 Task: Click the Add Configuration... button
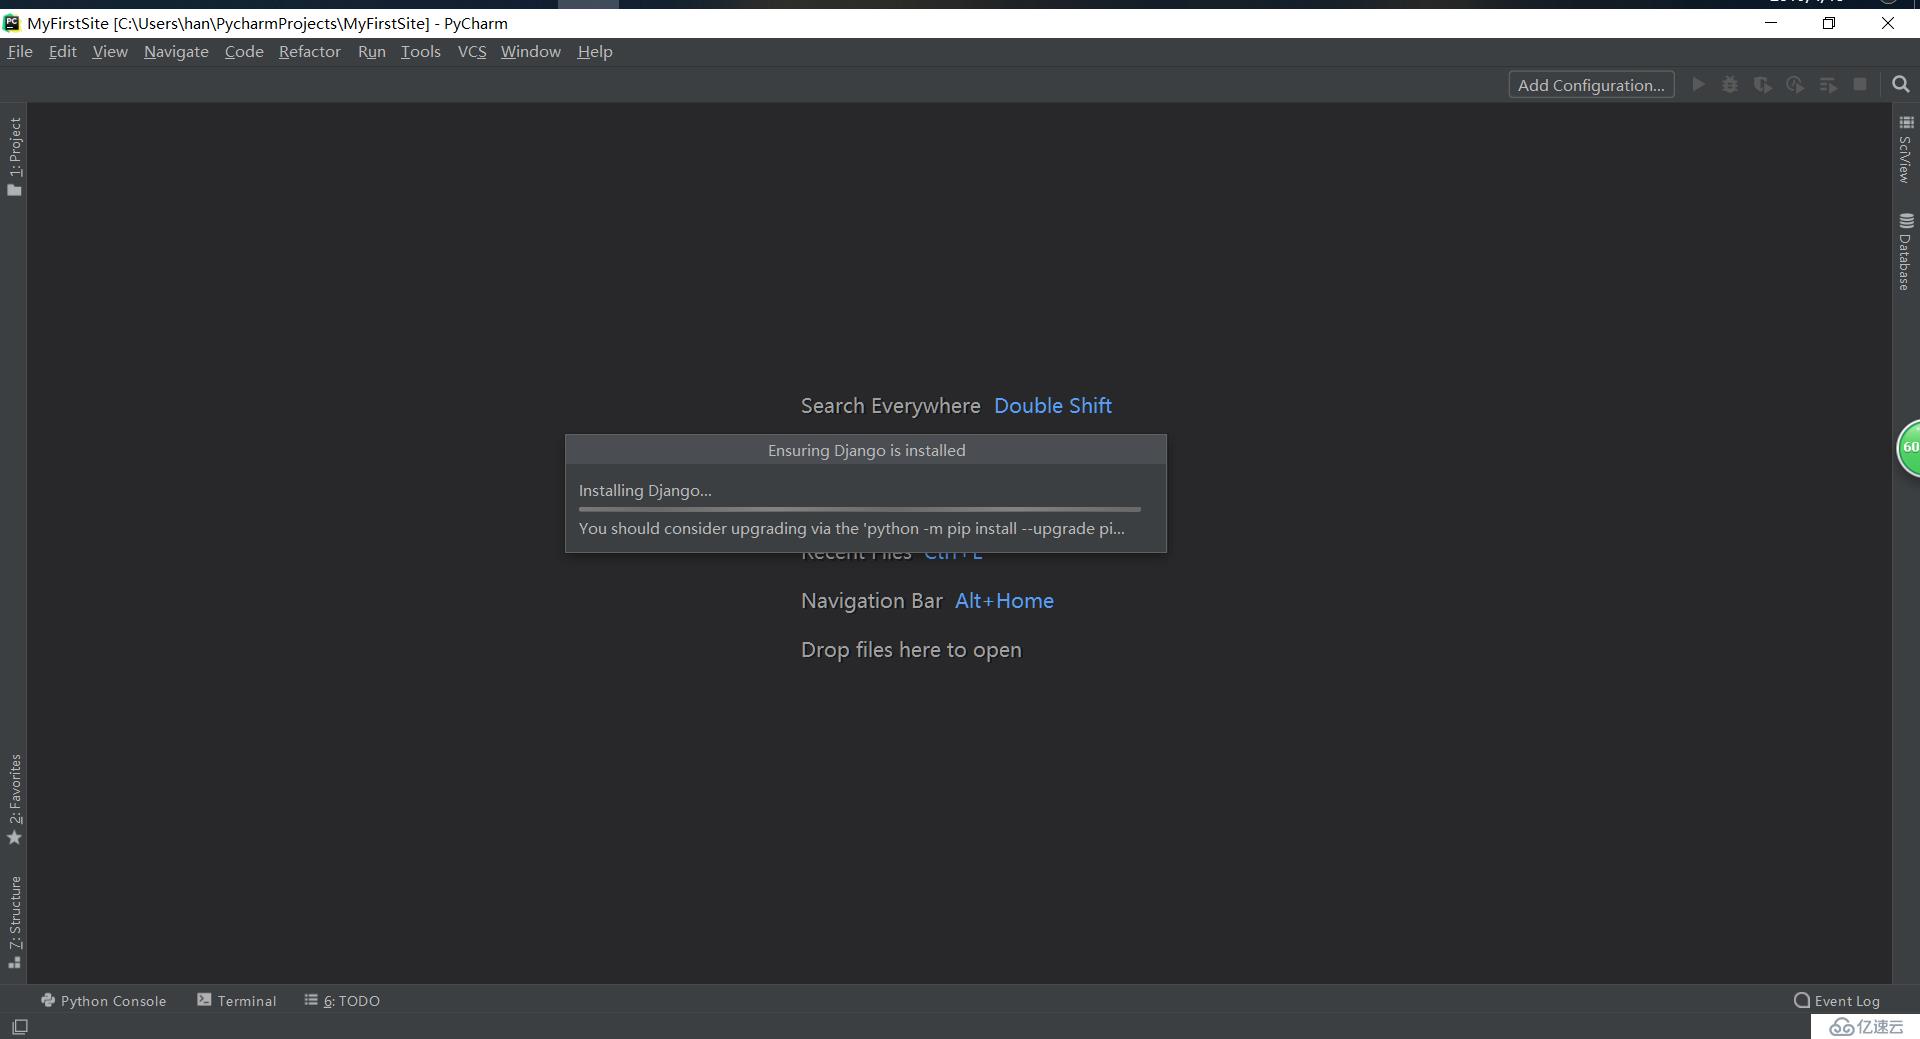coord(1591,85)
